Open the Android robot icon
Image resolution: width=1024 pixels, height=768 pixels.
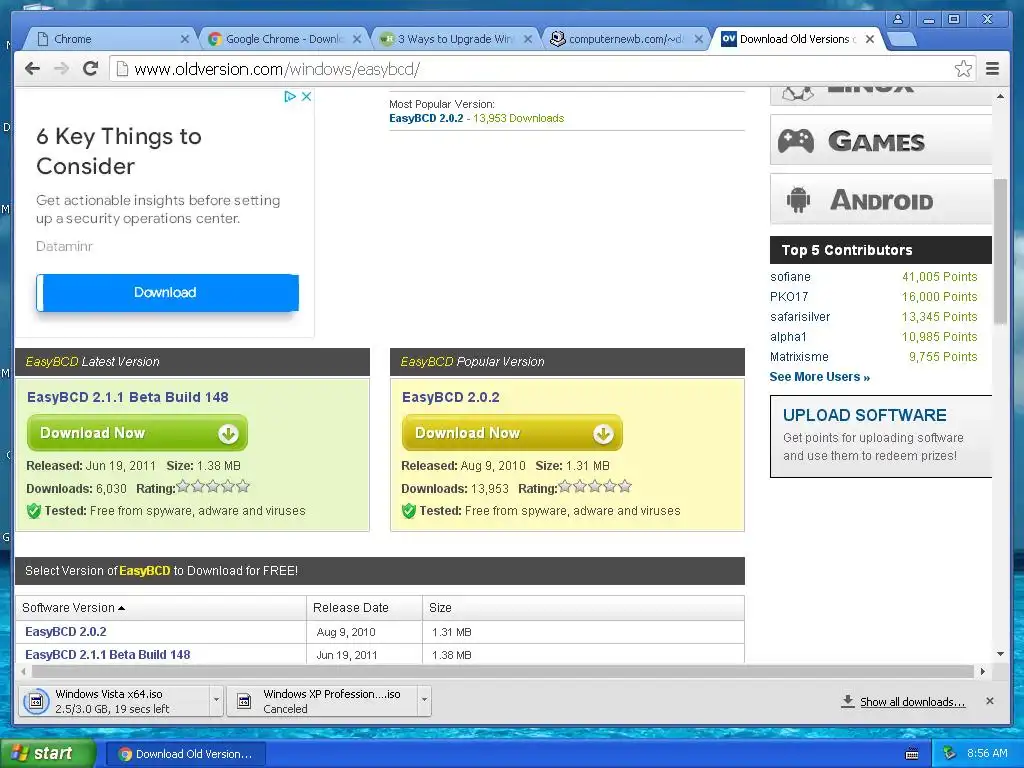click(x=798, y=200)
